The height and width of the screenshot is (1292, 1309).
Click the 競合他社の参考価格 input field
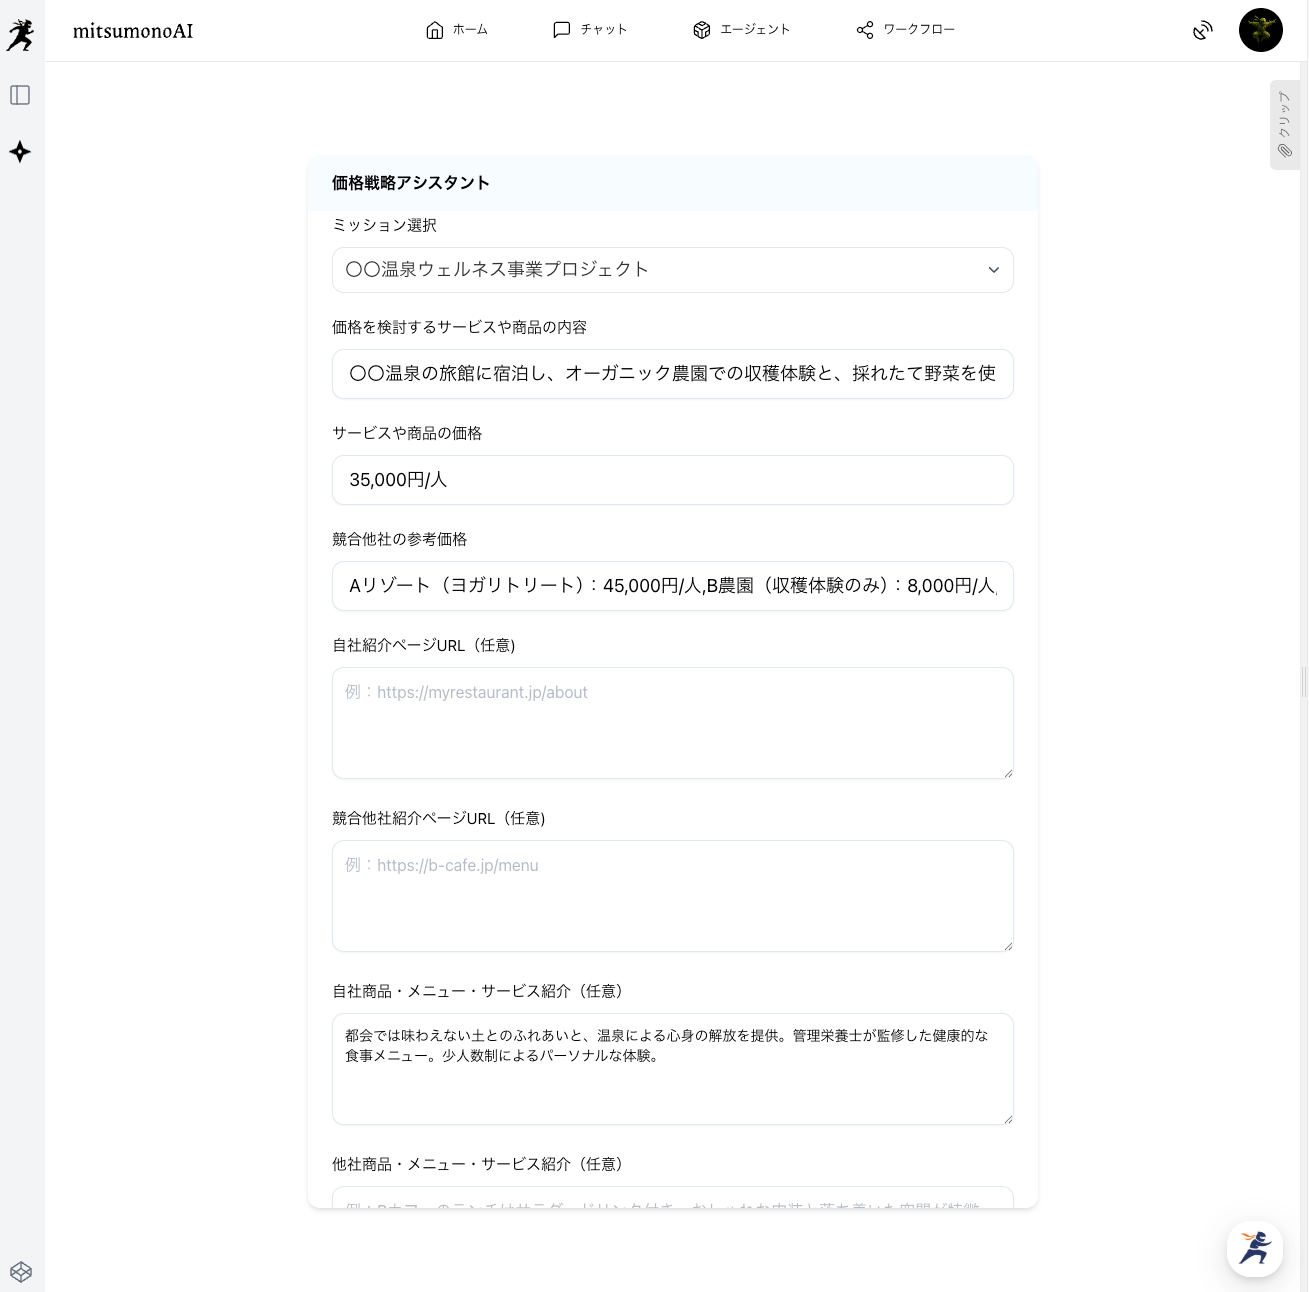pos(672,586)
